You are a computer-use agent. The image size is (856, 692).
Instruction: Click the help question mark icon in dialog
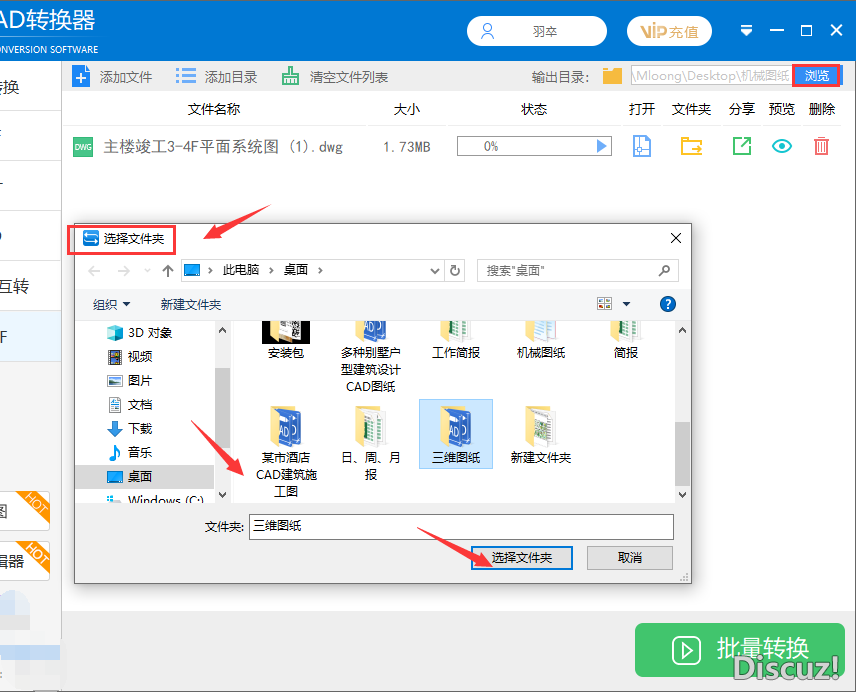point(668,304)
